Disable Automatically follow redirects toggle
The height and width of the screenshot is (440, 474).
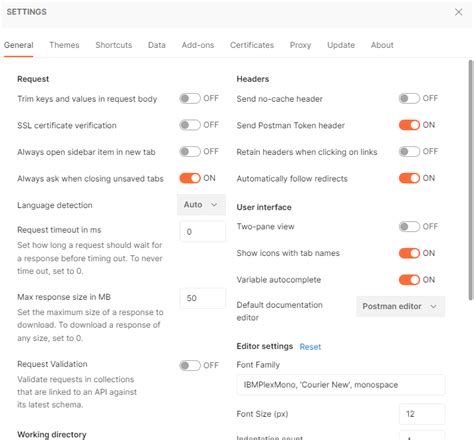(x=409, y=178)
